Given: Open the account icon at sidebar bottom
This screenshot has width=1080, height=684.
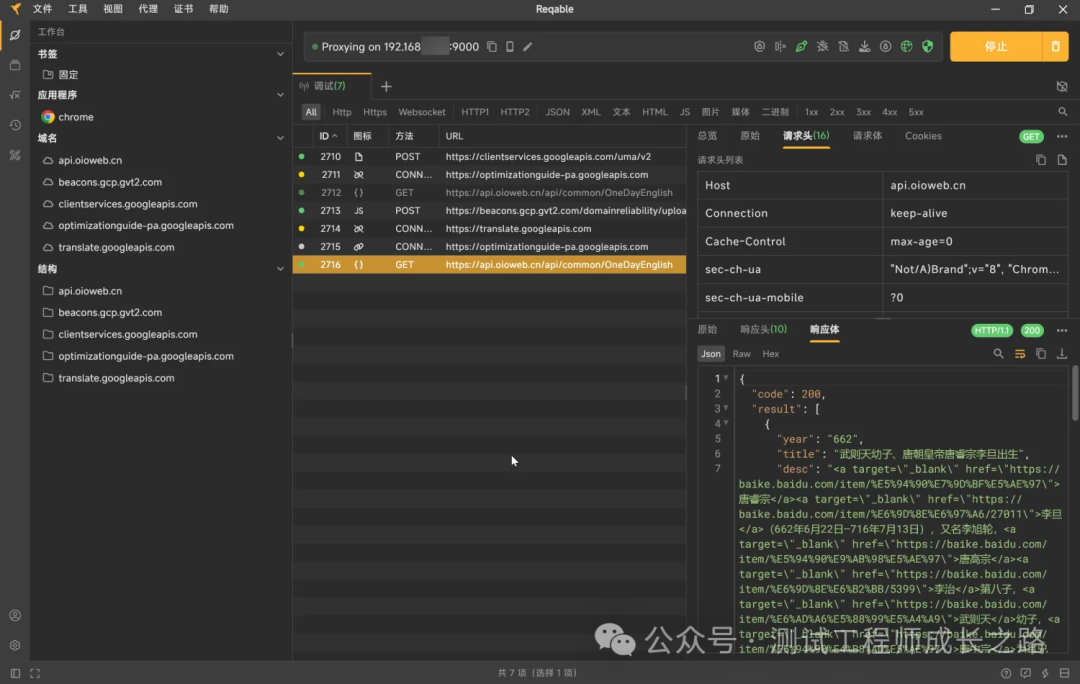Looking at the screenshot, I should [x=15, y=615].
